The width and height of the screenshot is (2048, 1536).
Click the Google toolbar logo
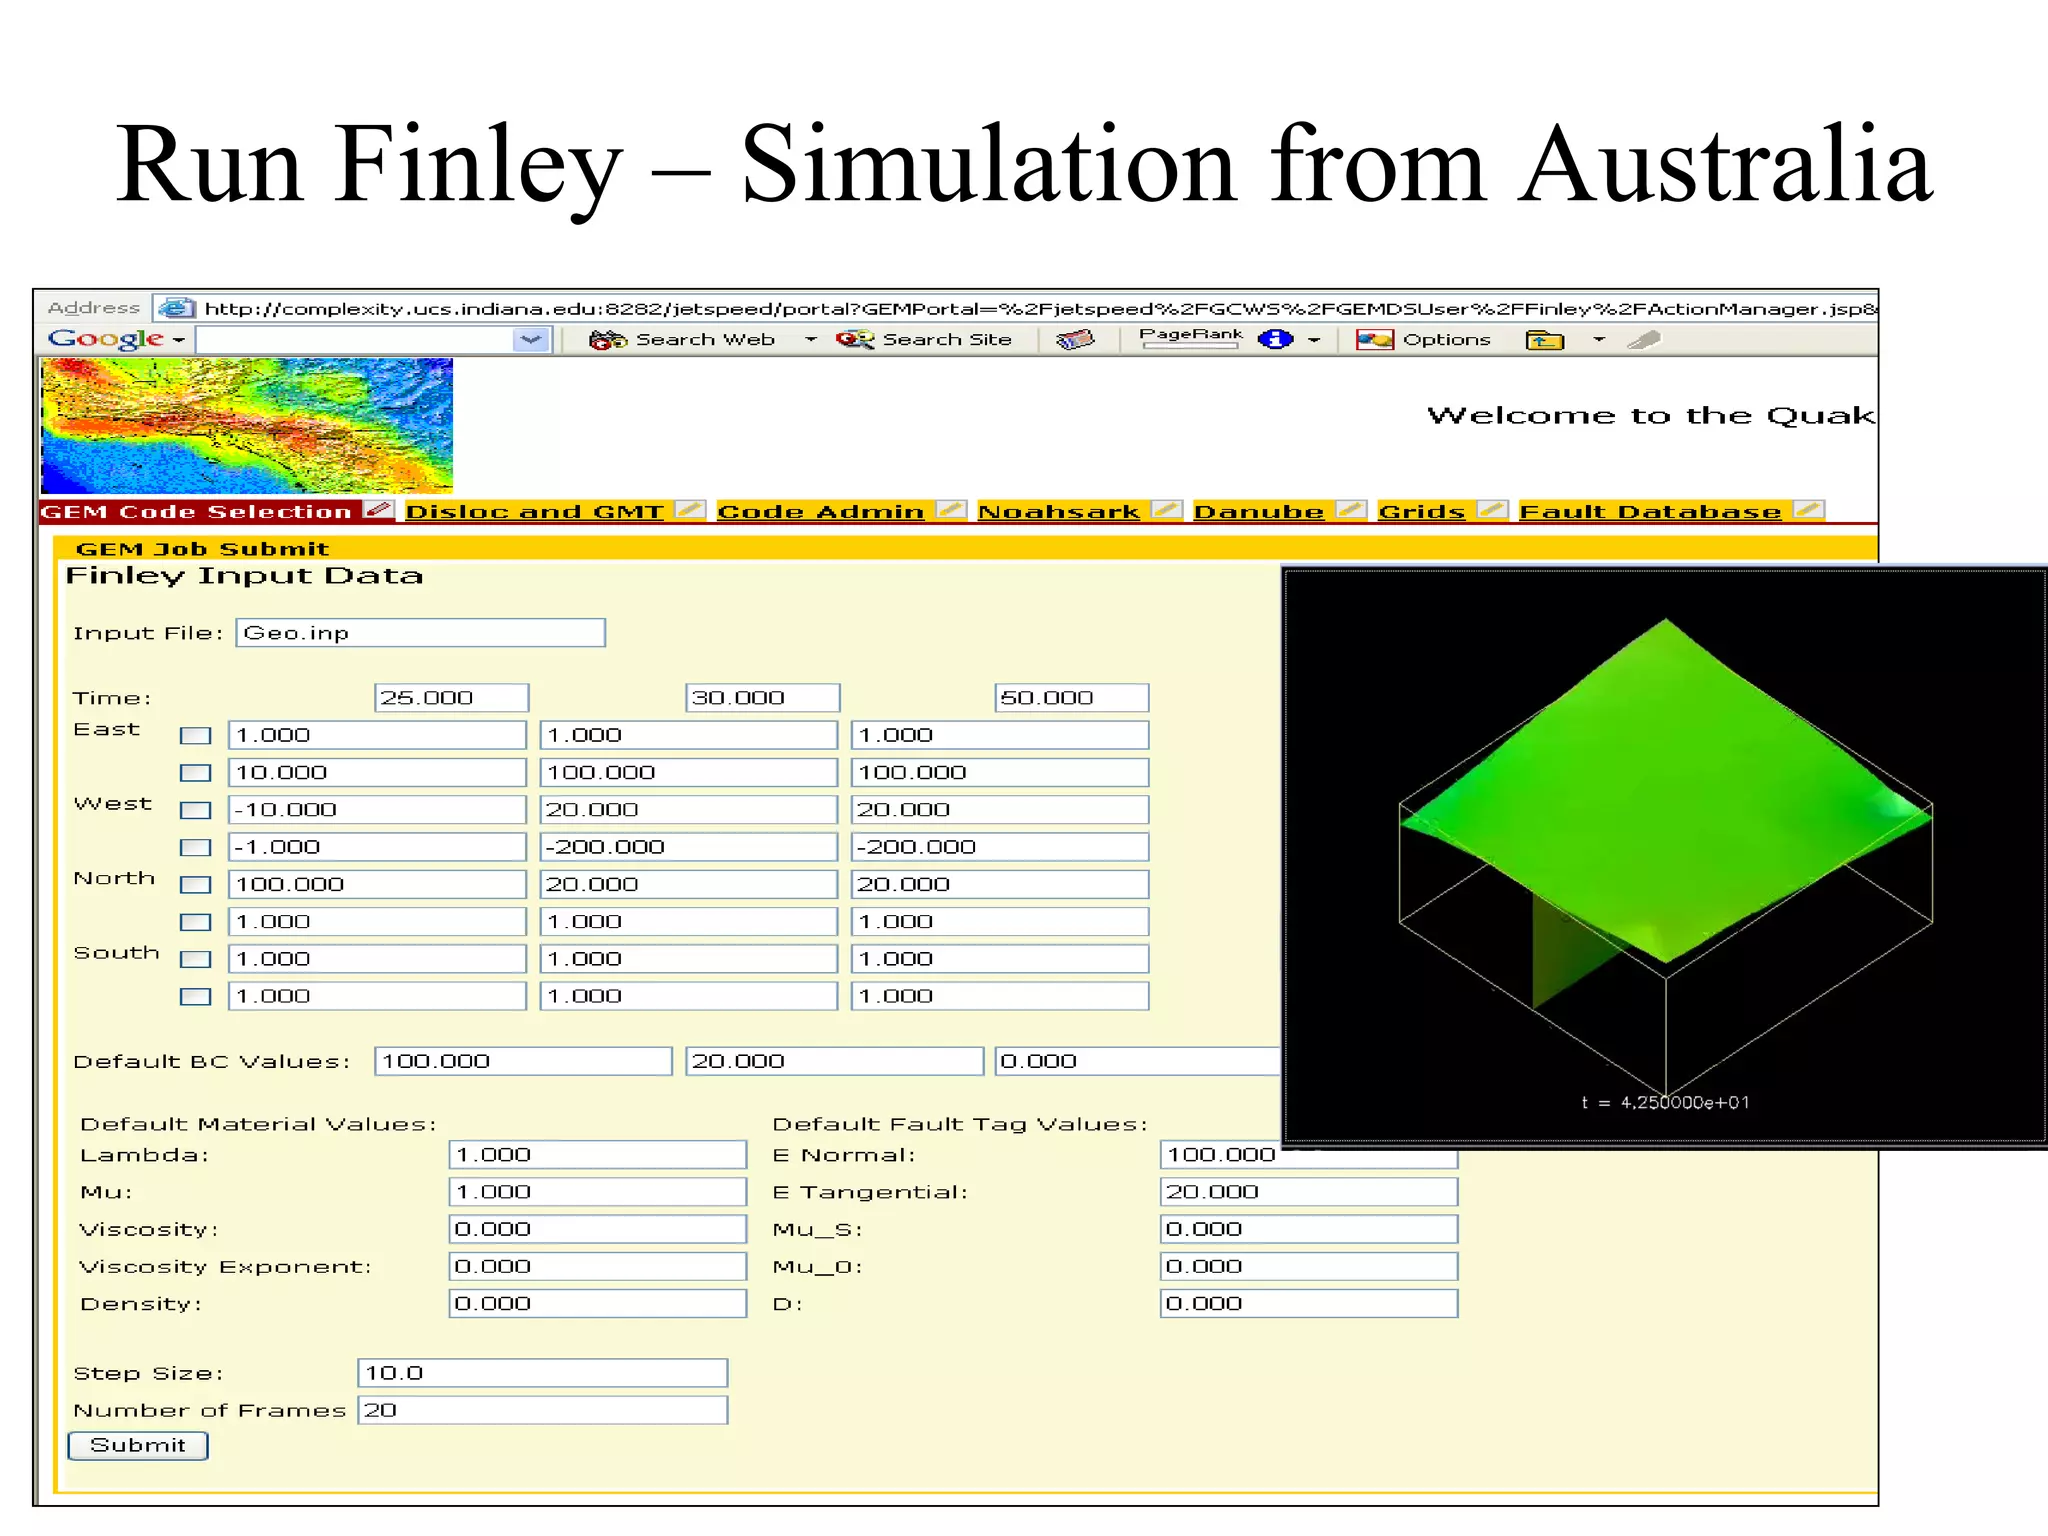coord(105,339)
